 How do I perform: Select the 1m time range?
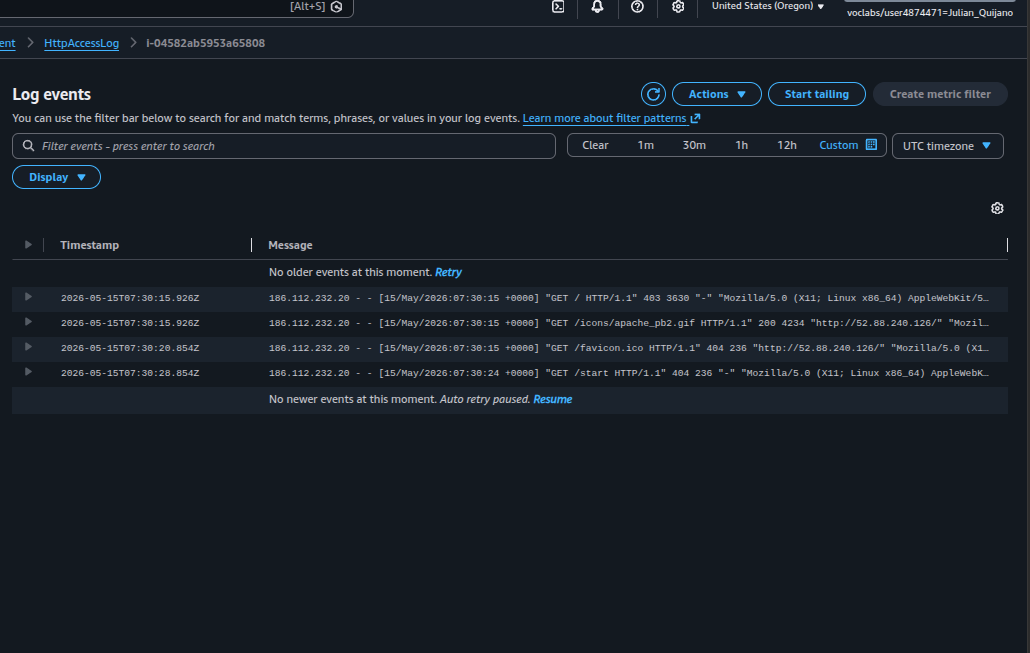645,145
